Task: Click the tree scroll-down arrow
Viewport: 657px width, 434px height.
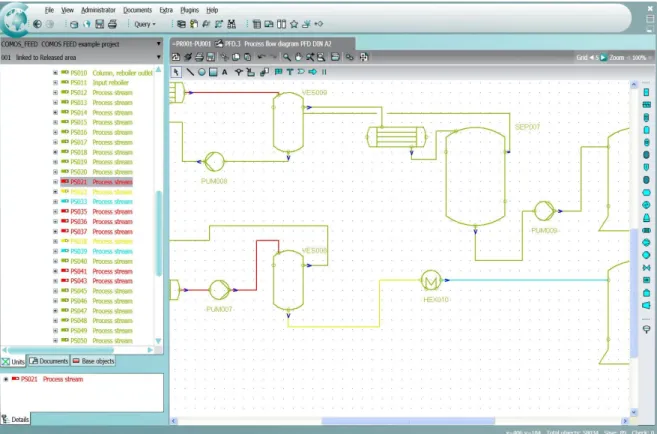Action: click(158, 341)
